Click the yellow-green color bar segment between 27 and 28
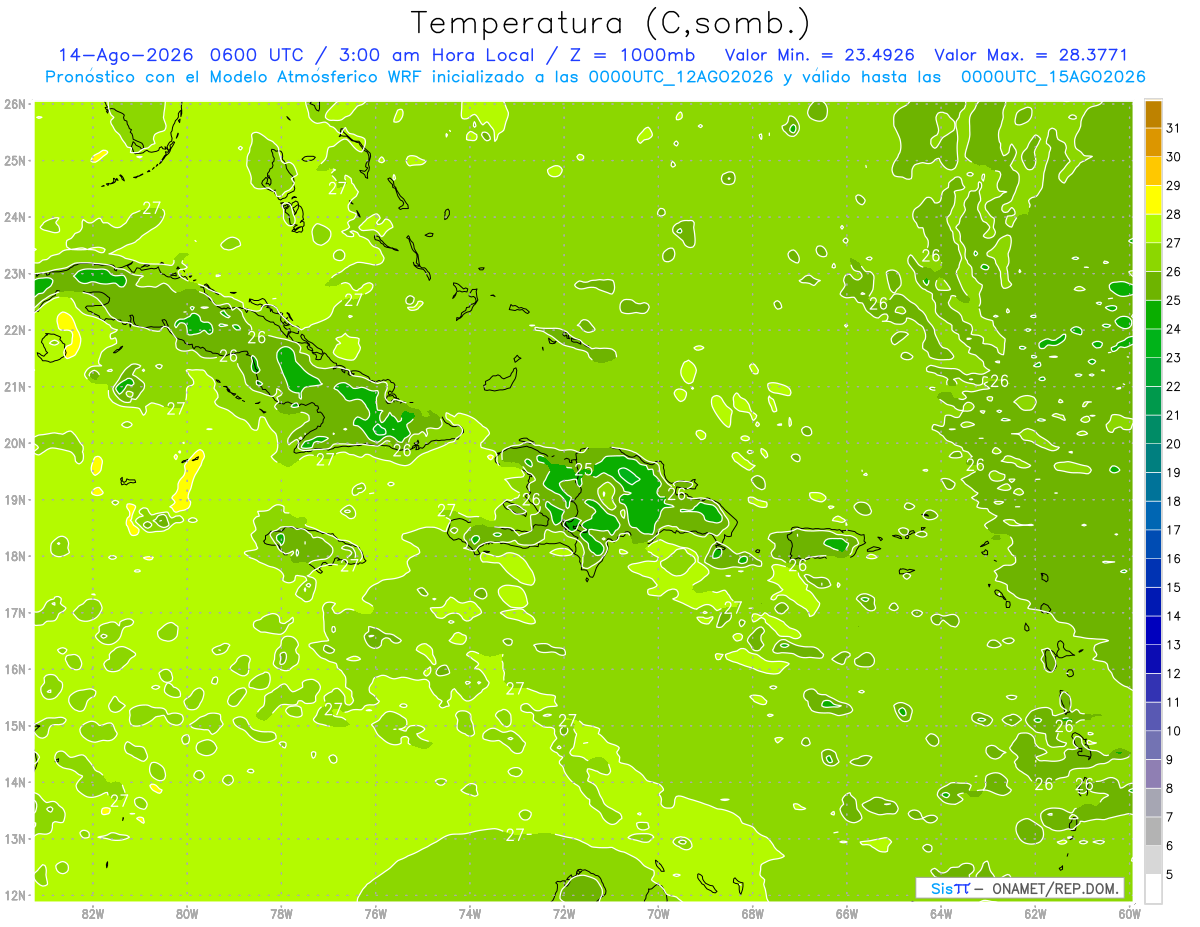The width and height of the screenshot is (1200, 927). click(1153, 229)
